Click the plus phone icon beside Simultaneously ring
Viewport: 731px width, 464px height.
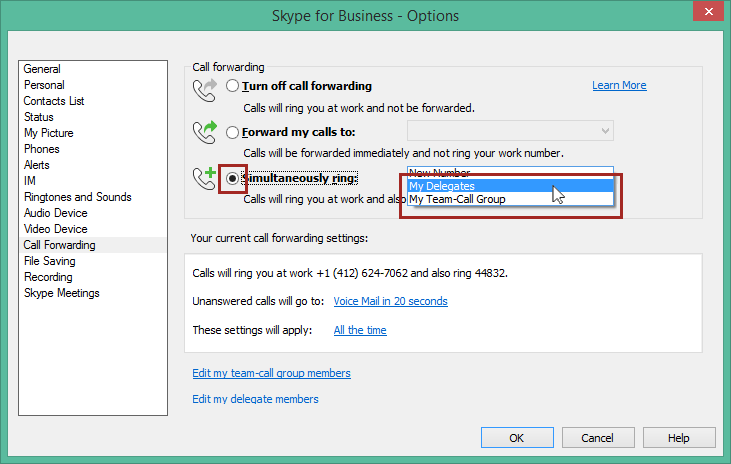coord(205,178)
